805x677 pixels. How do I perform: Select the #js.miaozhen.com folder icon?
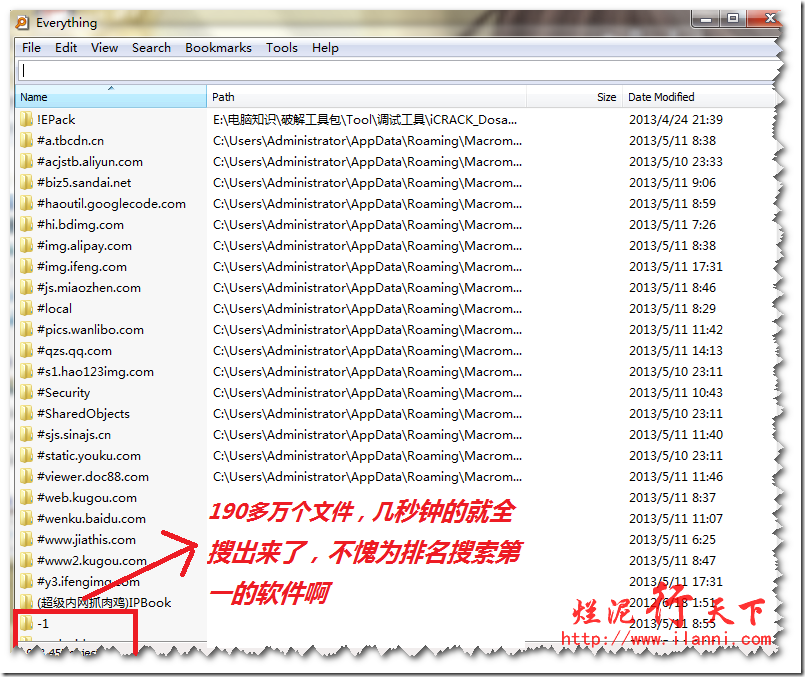click(26, 288)
